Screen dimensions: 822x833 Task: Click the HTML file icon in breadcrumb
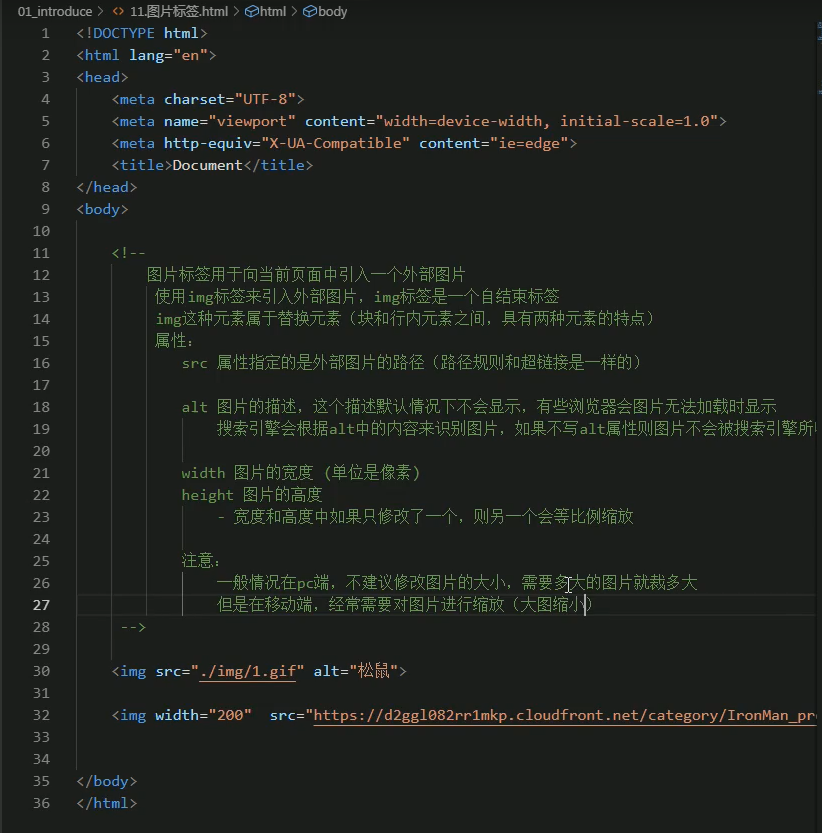[118, 11]
